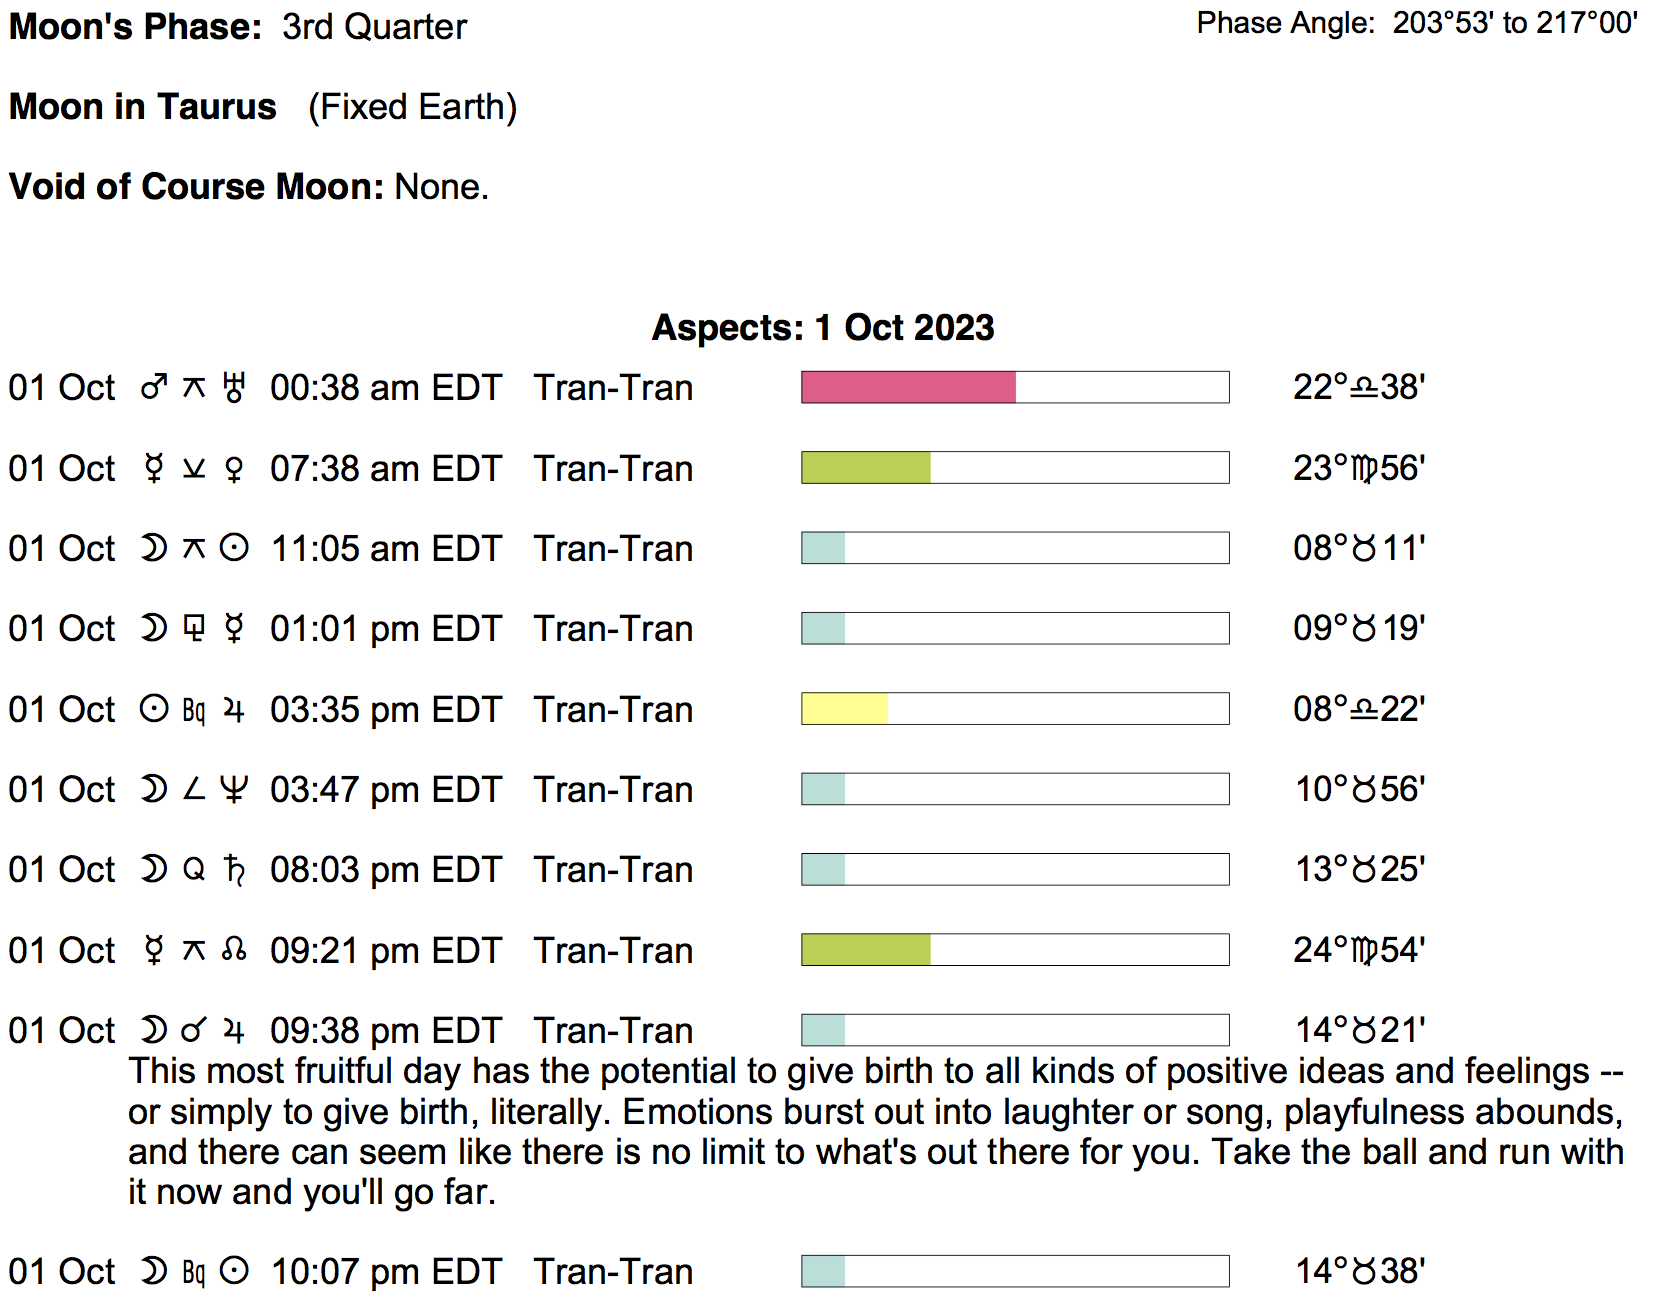Click the Mars glyph in the 00:38 am row
1676x1308 pixels.
click(153, 387)
